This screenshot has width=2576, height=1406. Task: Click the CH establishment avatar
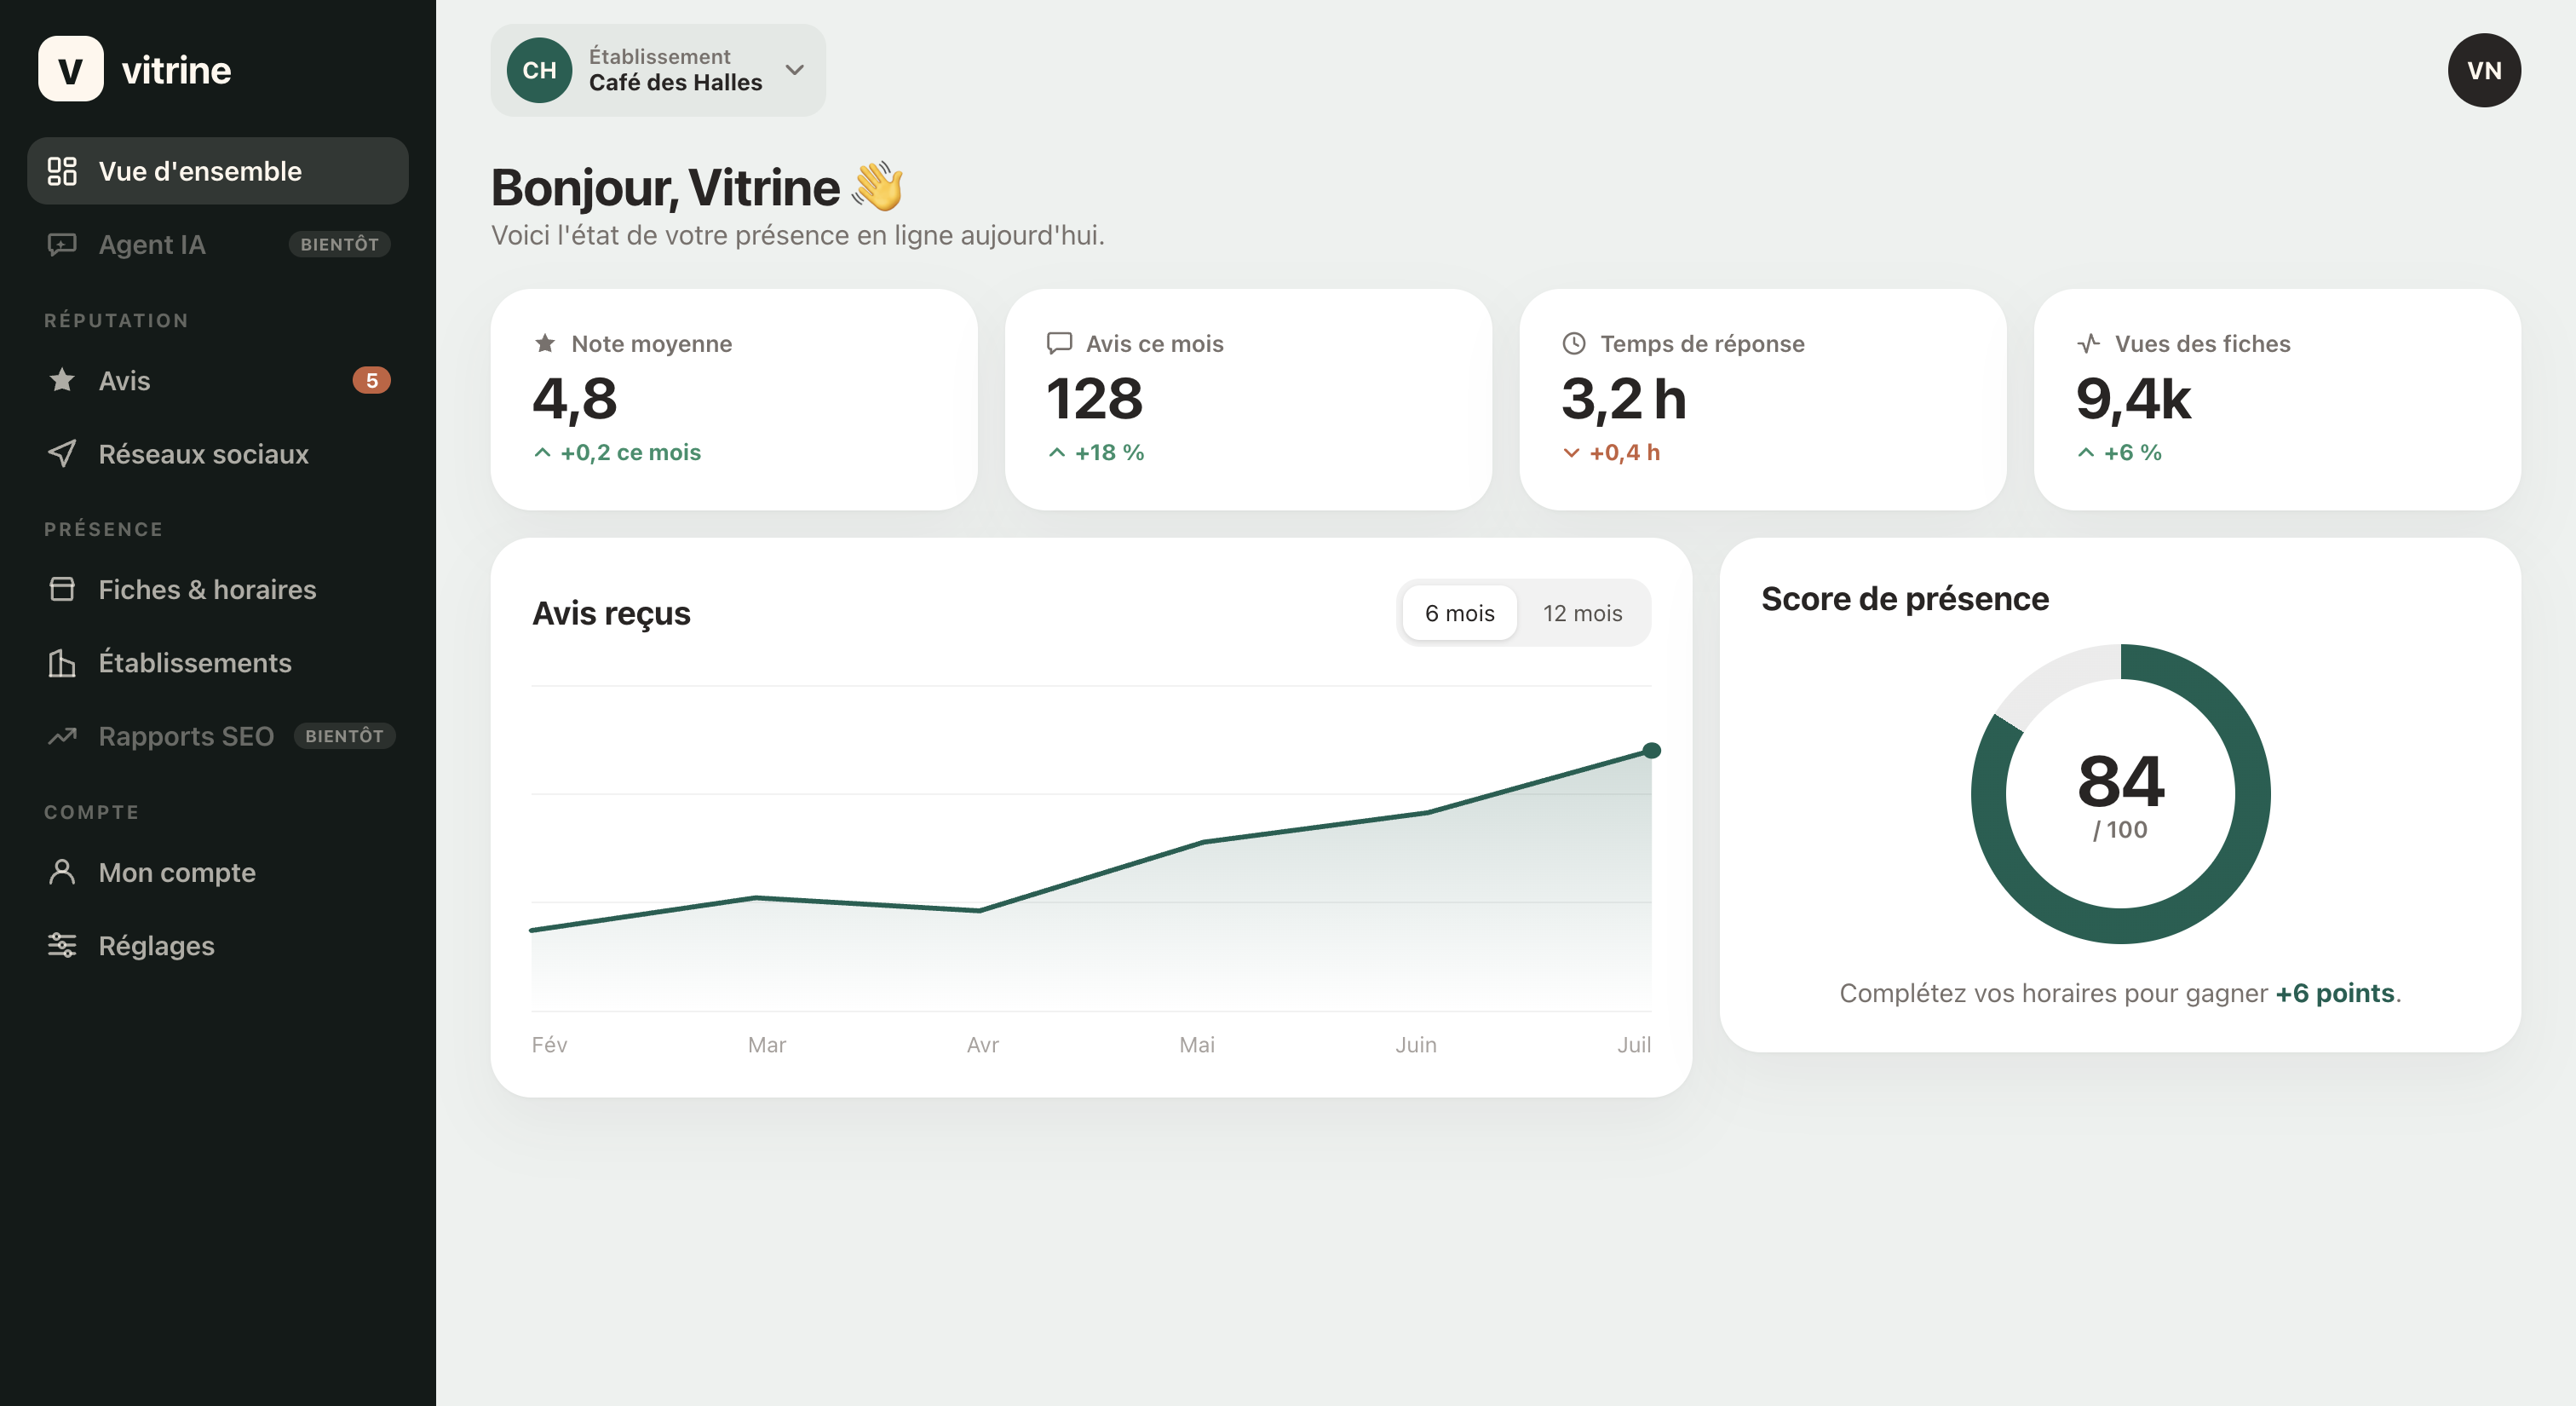point(539,70)
